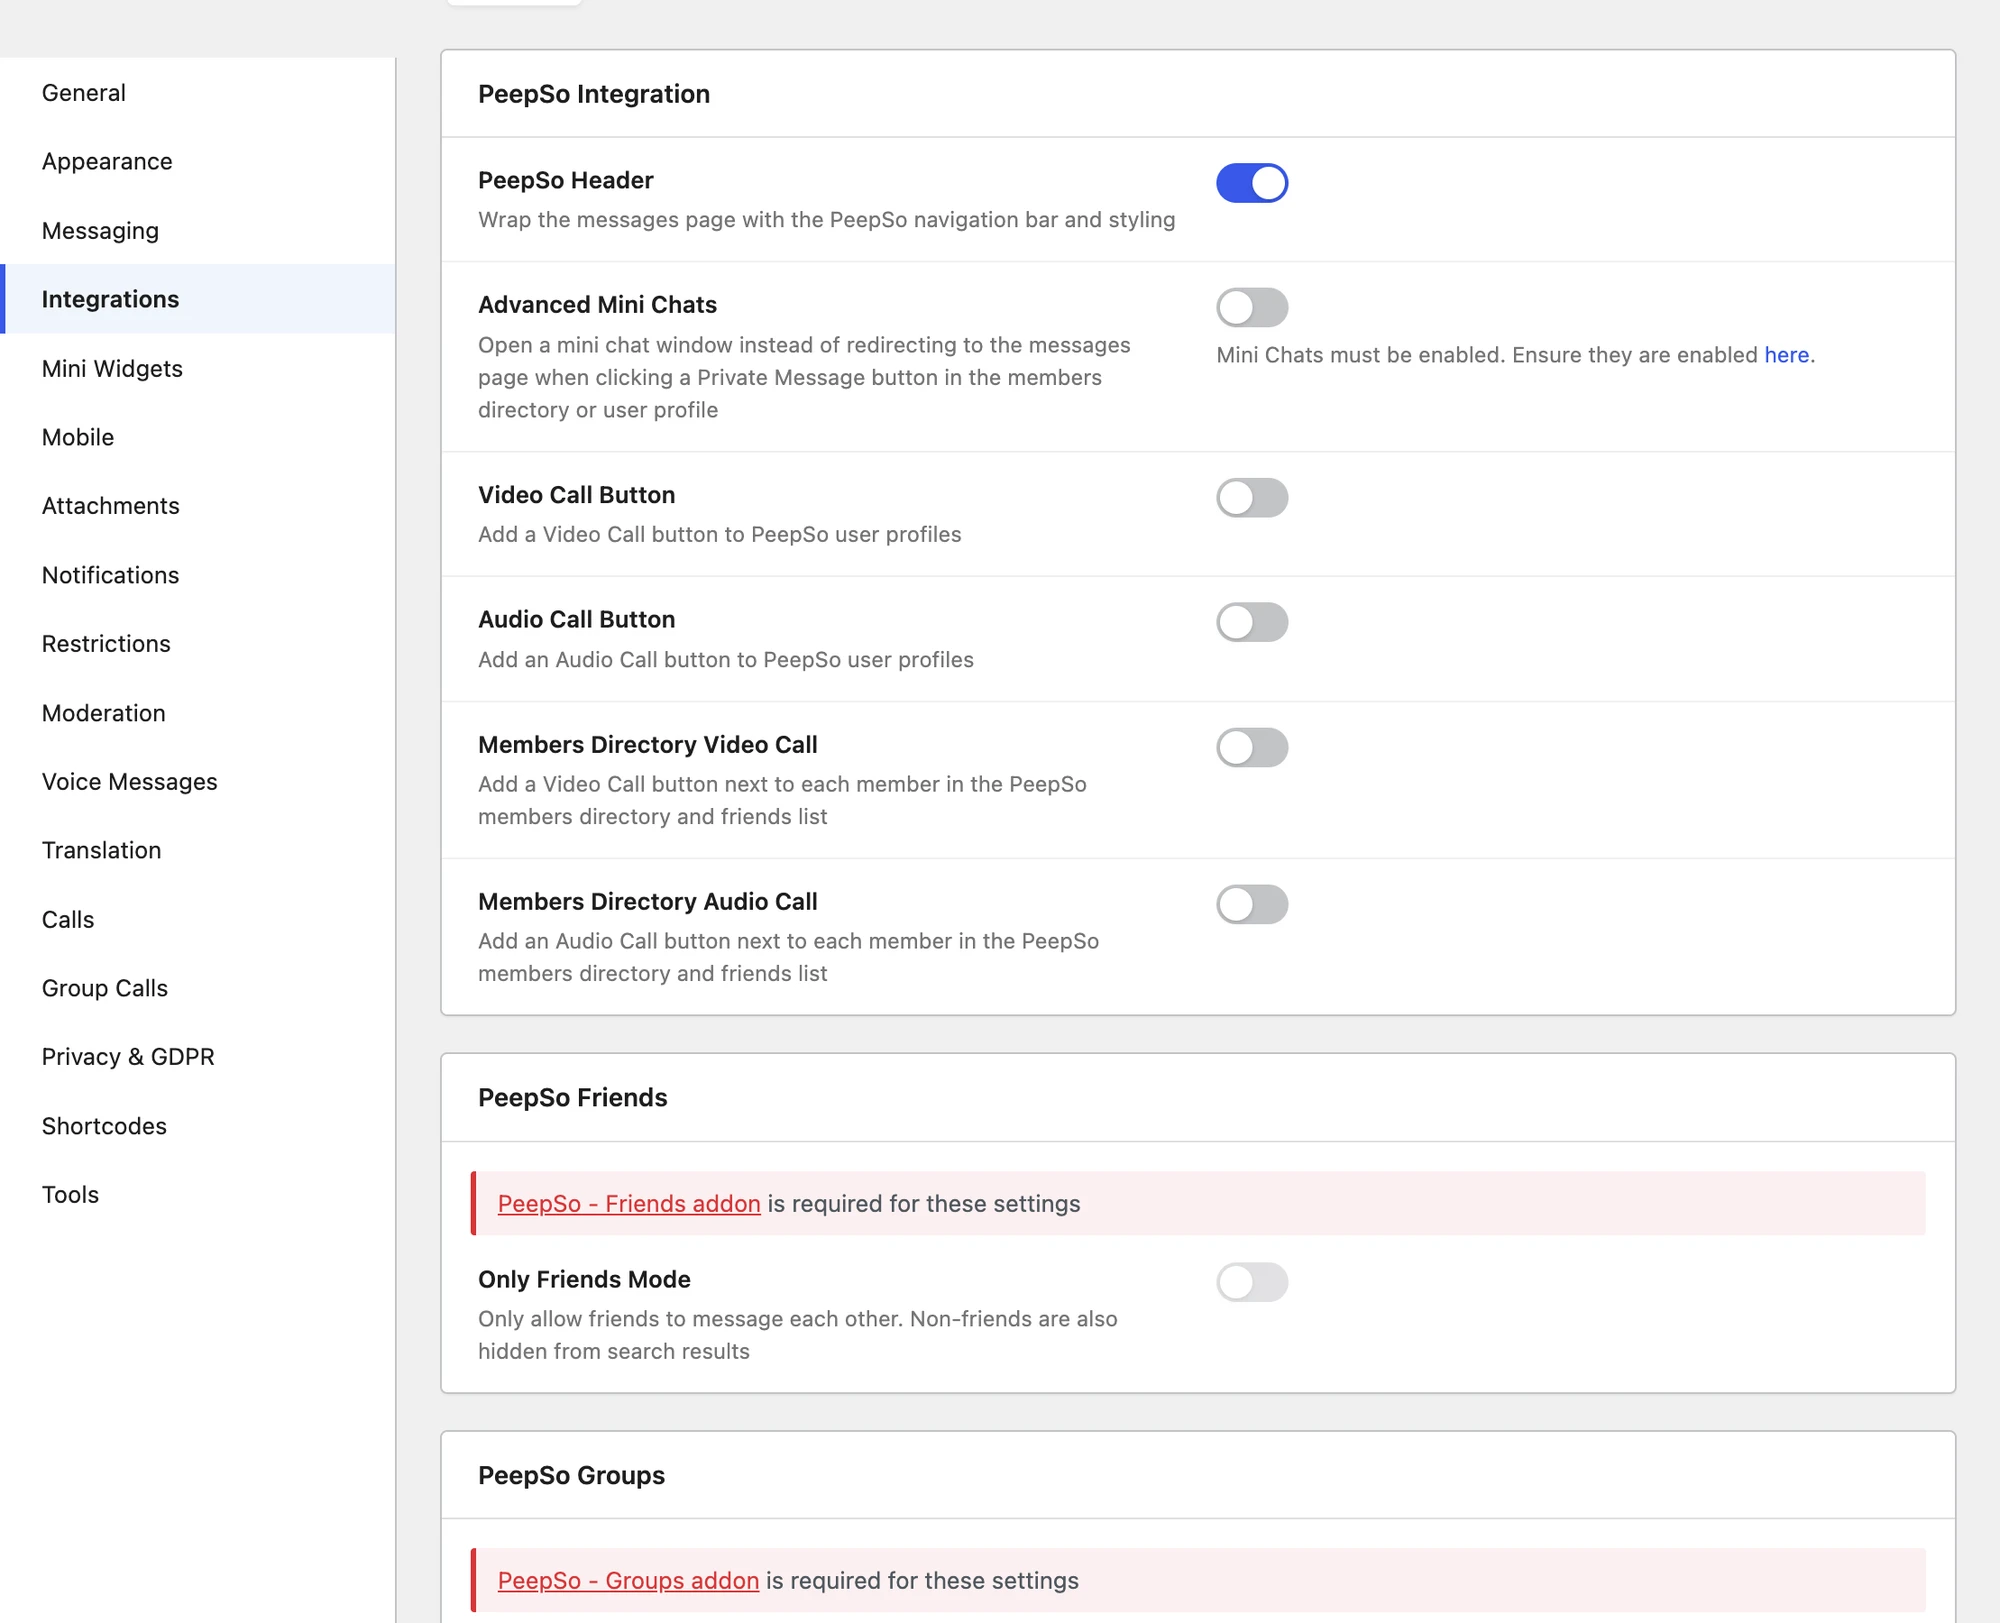Enable Members Directory Video Call toggle
Screen dimensions: 2000x1623
click(1252, 747)
